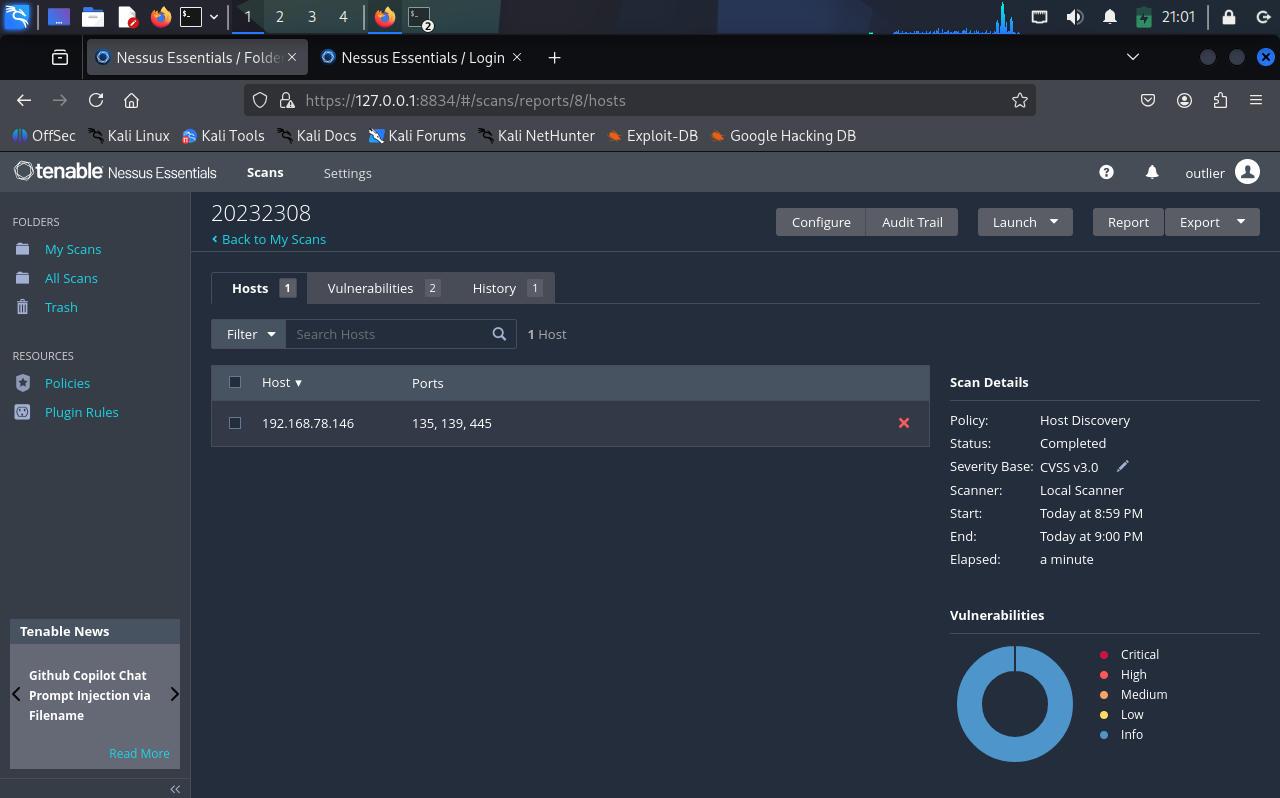Open the system notifications bell in top panel
Viewport: 1280px width, 798px height.
tap(1110, 17)
